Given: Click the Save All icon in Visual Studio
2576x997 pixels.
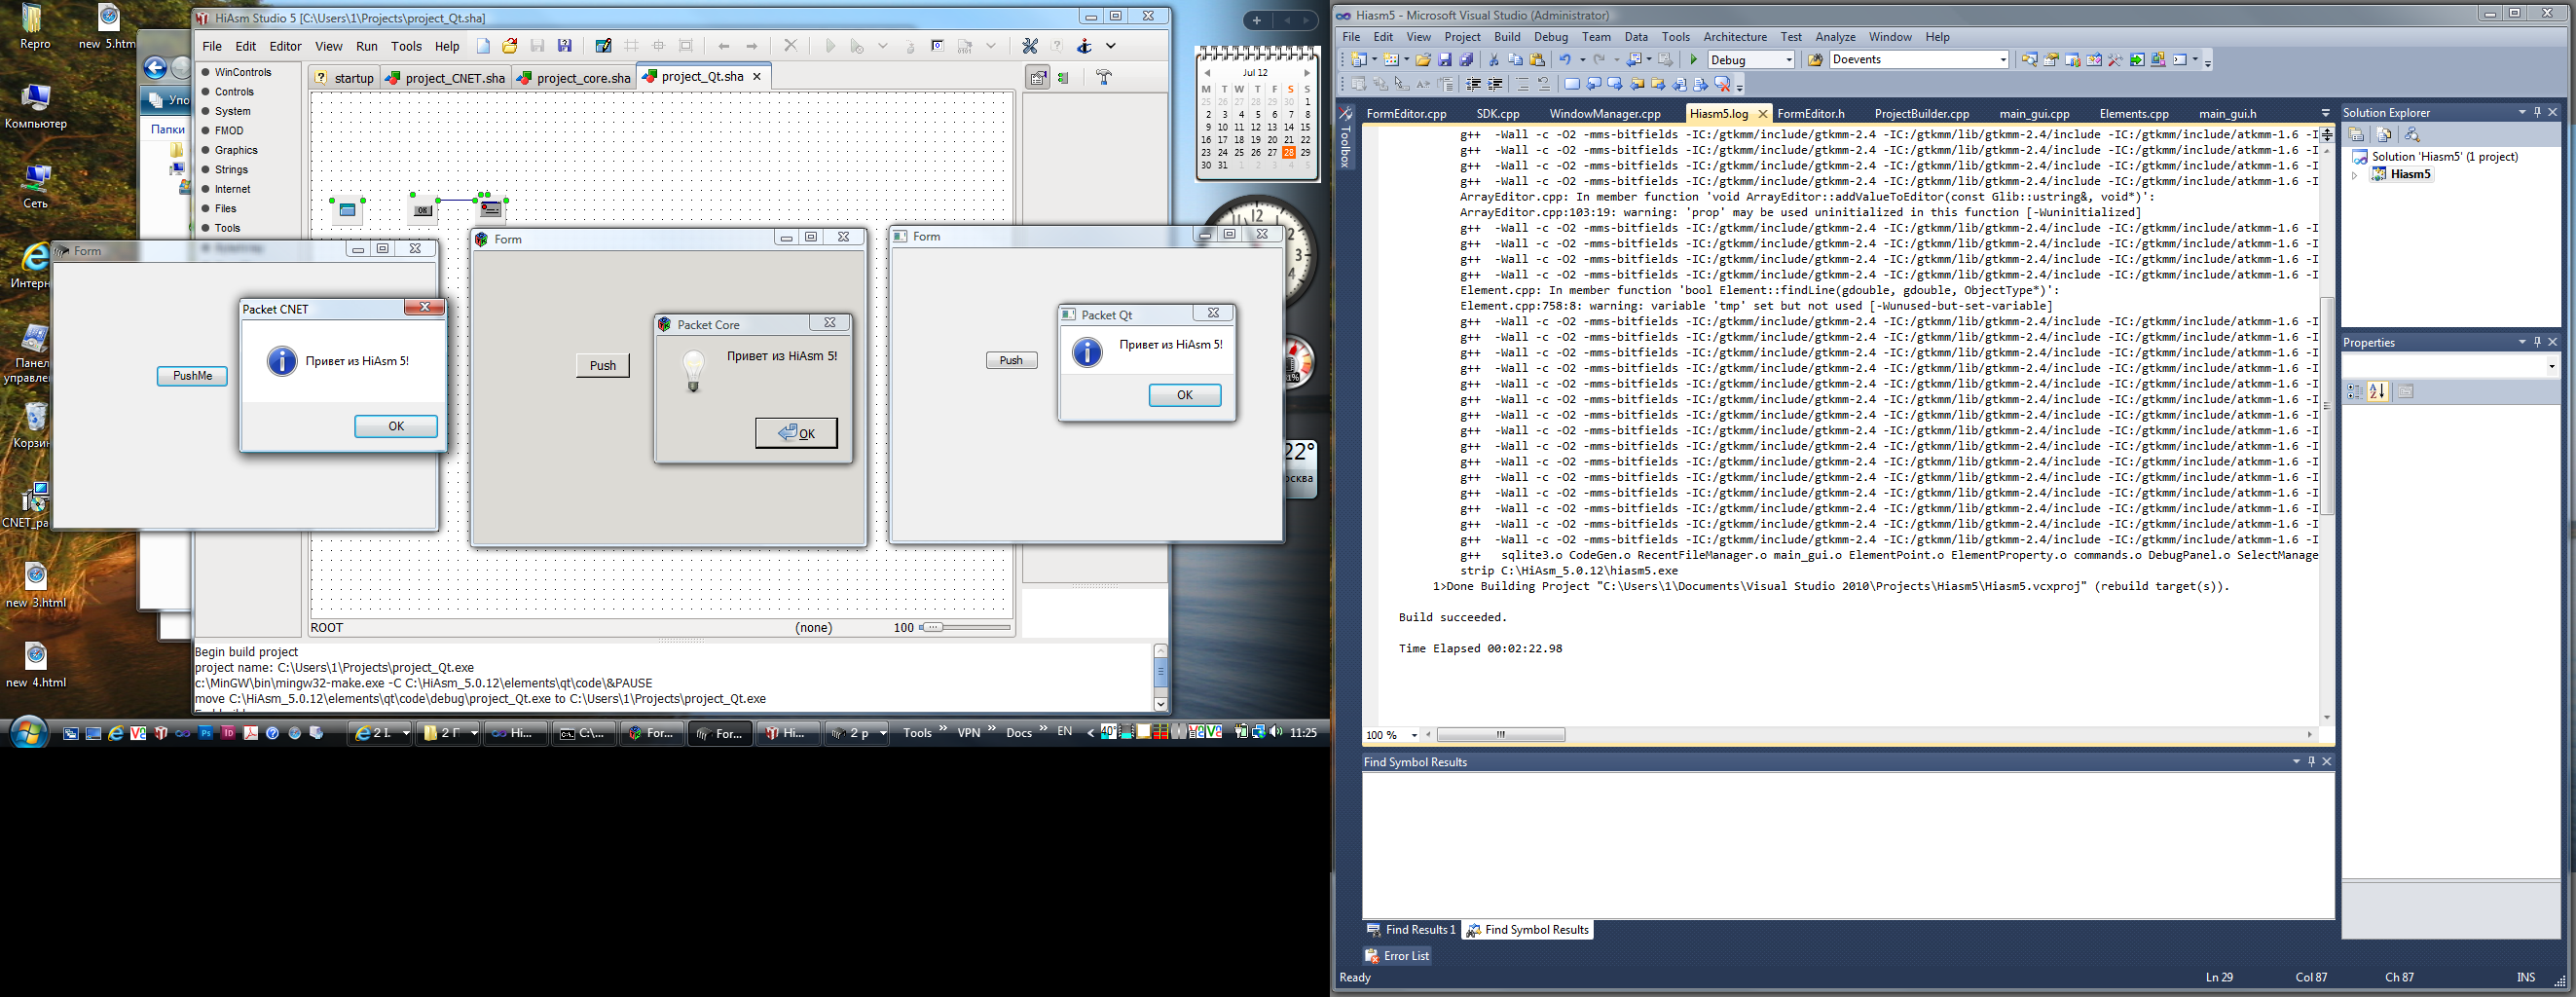Looking at the screenshot, I should [x=1466, y=60].
